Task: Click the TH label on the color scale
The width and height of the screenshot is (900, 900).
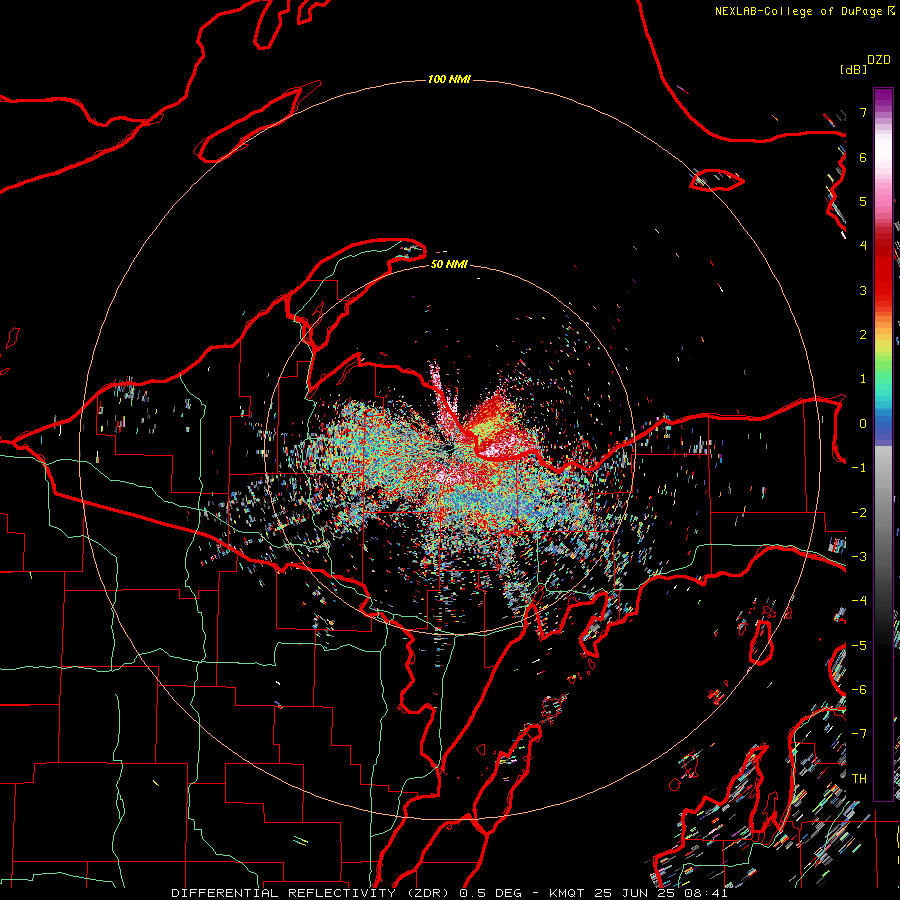Action: pyautogui.click(x=859, y=779)
